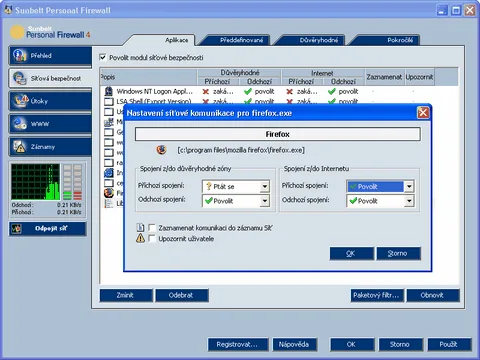Click the Zaznamenat column header
Screen dimensions: 480x360
385,77
